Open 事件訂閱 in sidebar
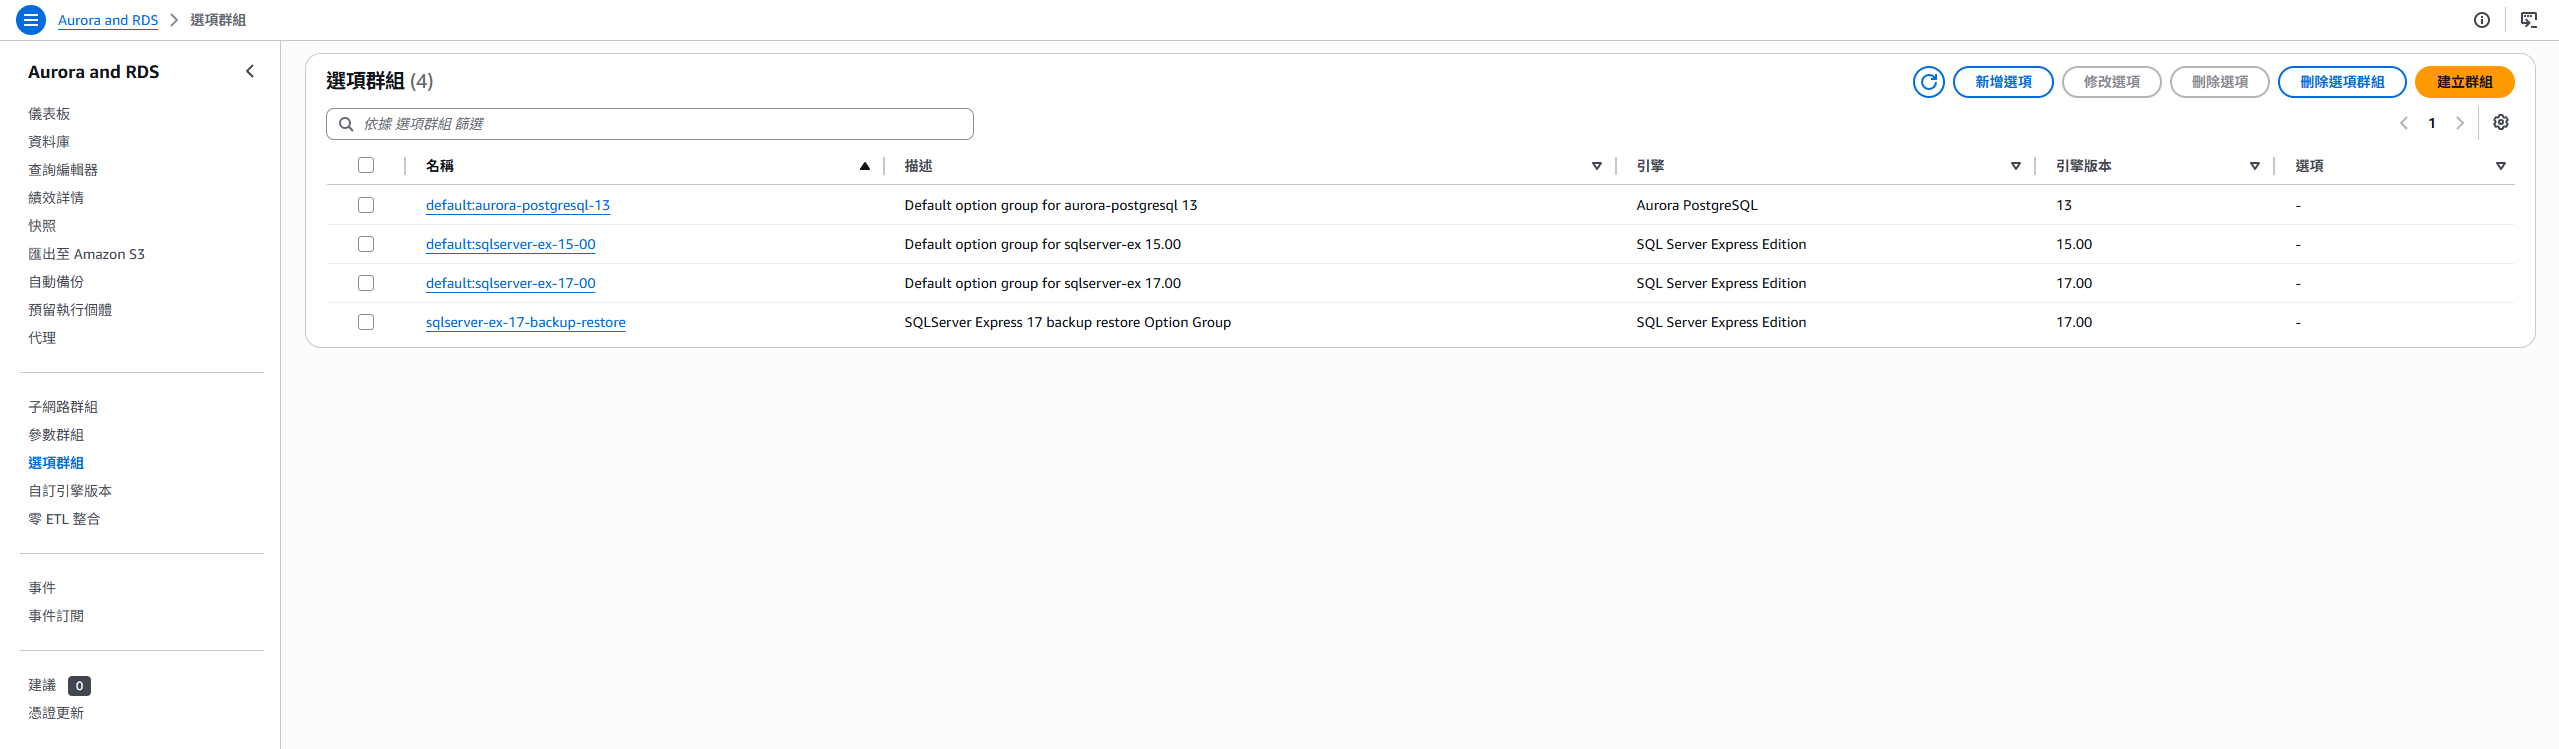Viewport: 2559px width, 749px height. coord(56,616)
